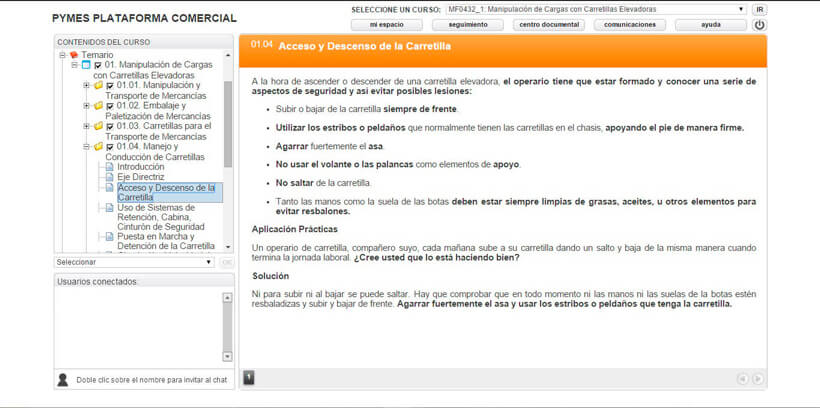Viewport: 820px width, 408px height.
Task: Click the user silhouette chat icon
Action: pyautogui.click(x=63, y=380)
